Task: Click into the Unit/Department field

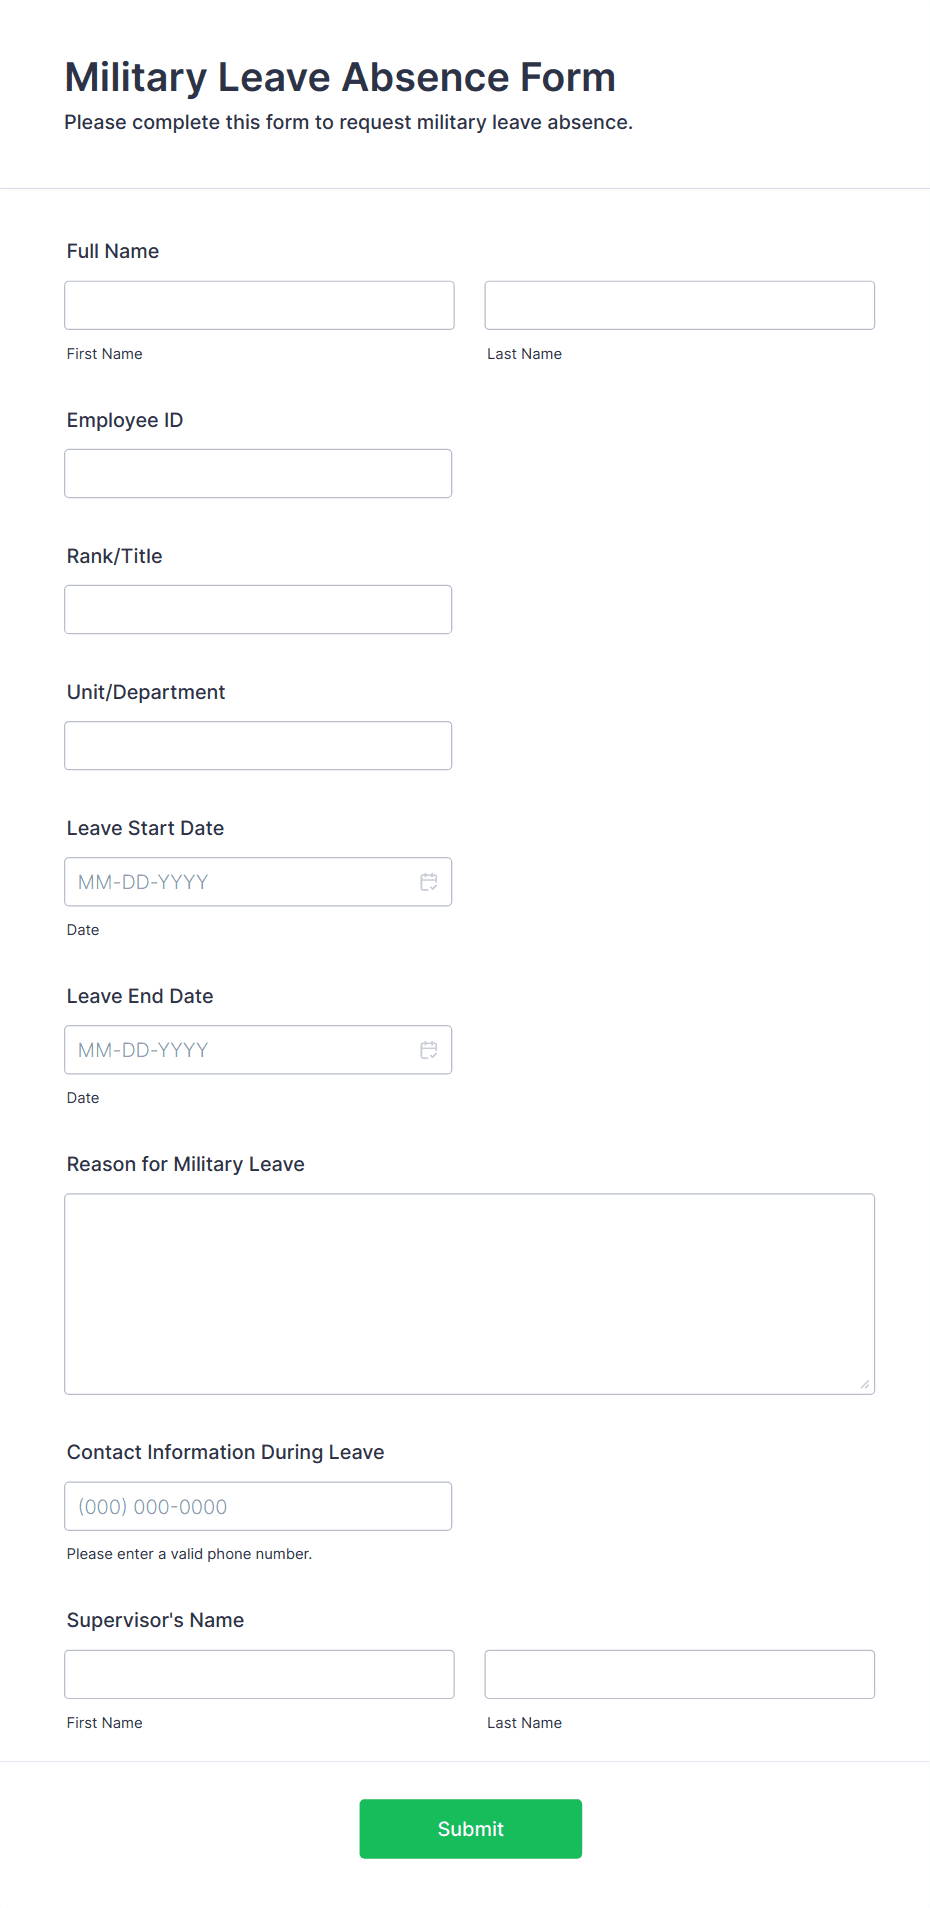Action: (x=258, y=745)
